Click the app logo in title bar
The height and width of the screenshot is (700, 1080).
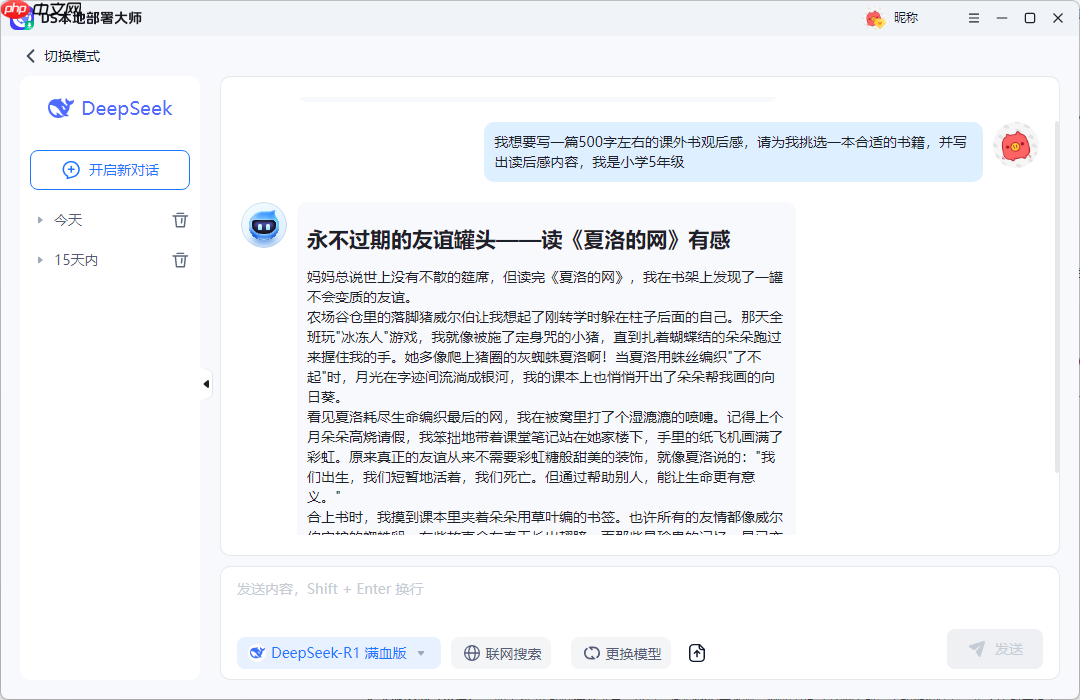pos(21,19)
